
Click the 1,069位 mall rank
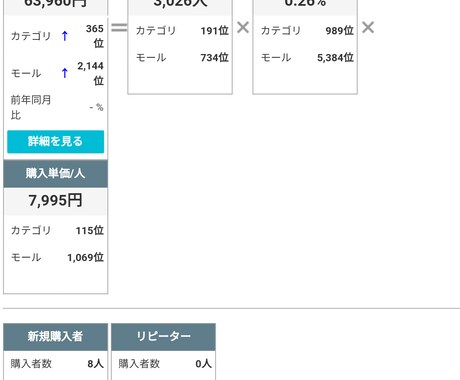[x=86, y=257]
